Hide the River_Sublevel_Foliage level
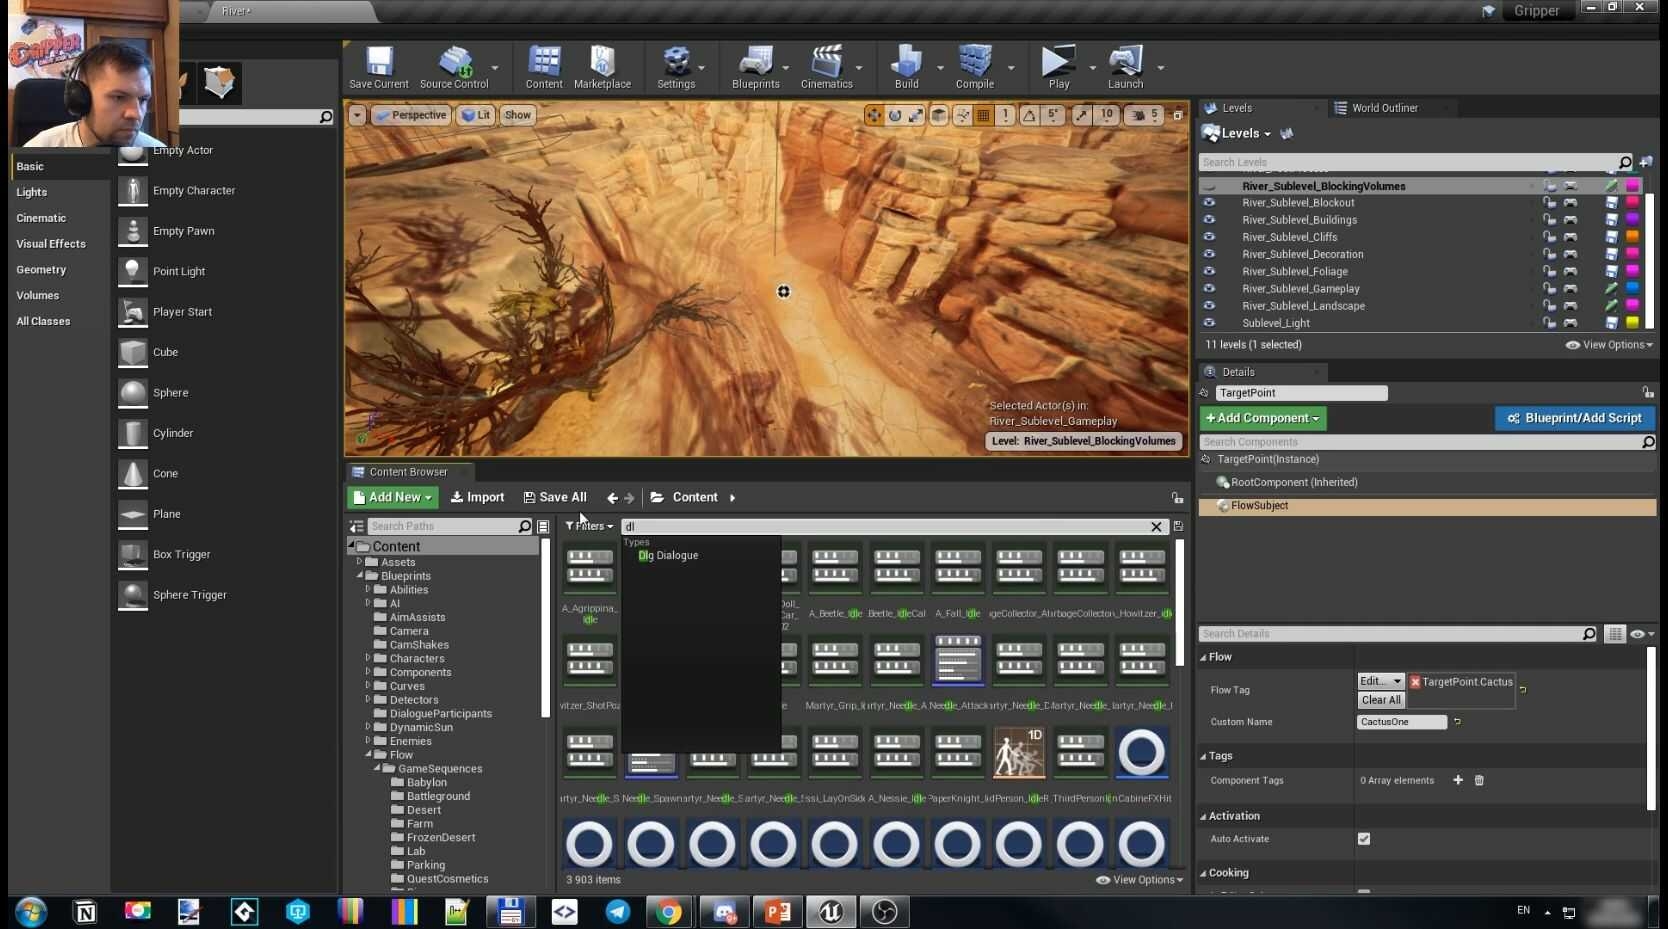Image resolution: width=1668 pixels, height=929 pixels. tap(1209, 271)
